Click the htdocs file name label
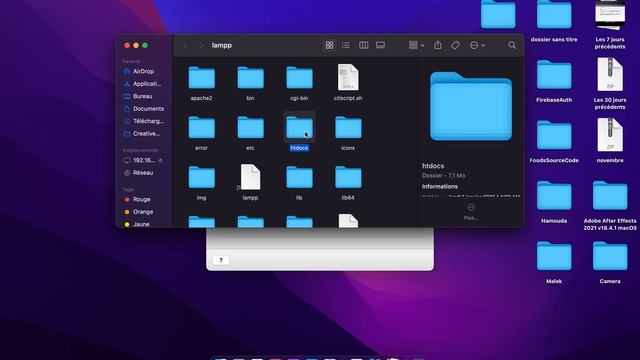640x360 pixels. coord(299,148)
